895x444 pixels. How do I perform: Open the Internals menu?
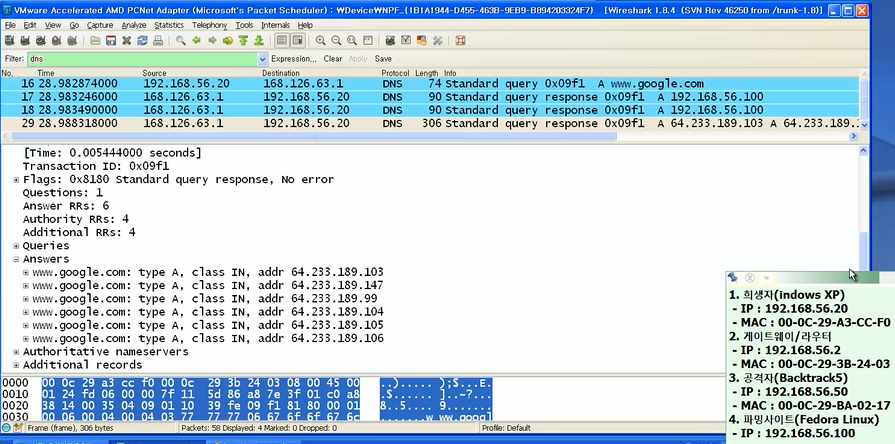click(x=275, y=25)
